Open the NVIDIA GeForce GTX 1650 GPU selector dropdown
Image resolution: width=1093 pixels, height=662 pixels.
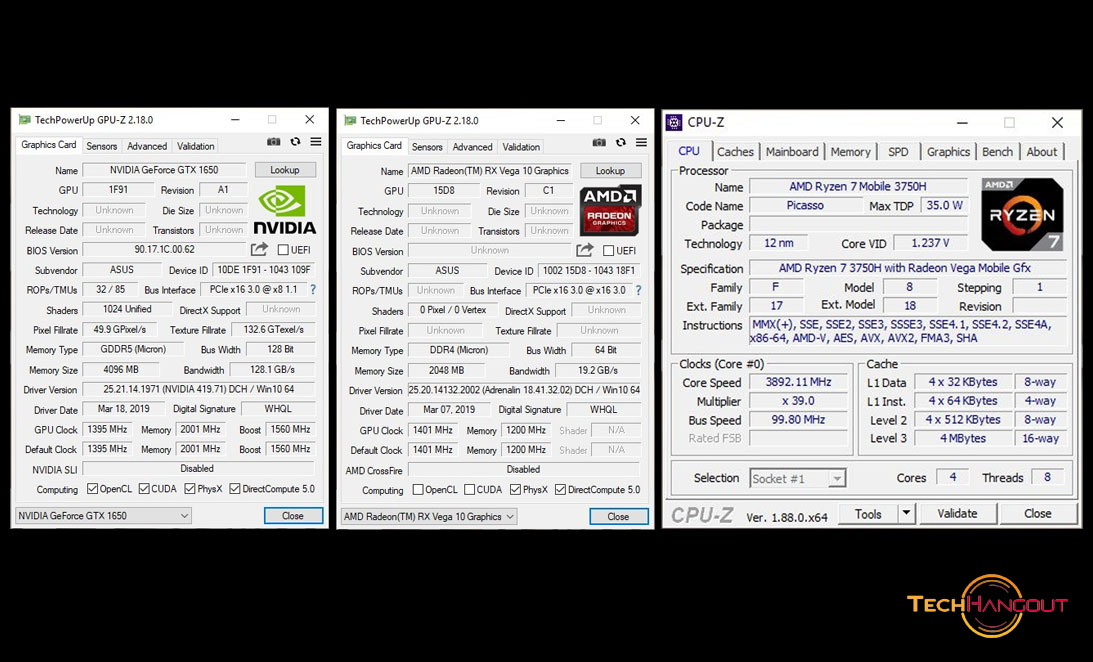[x=103, y=516]
